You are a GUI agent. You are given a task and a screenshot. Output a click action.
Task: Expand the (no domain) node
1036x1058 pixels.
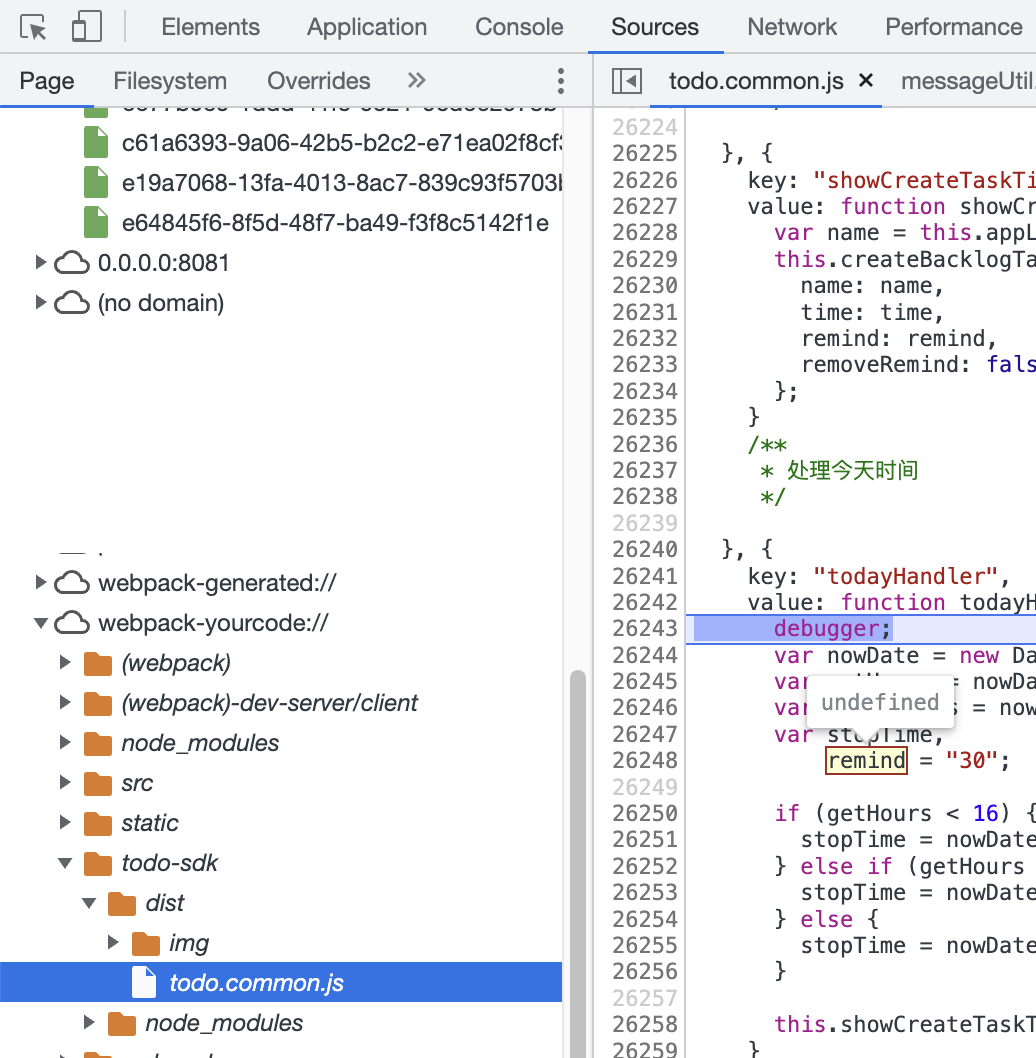point(41,302)
